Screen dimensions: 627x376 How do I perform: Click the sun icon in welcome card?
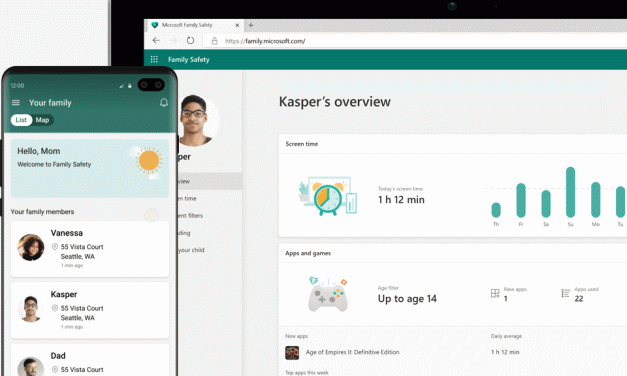coord(149,160)
